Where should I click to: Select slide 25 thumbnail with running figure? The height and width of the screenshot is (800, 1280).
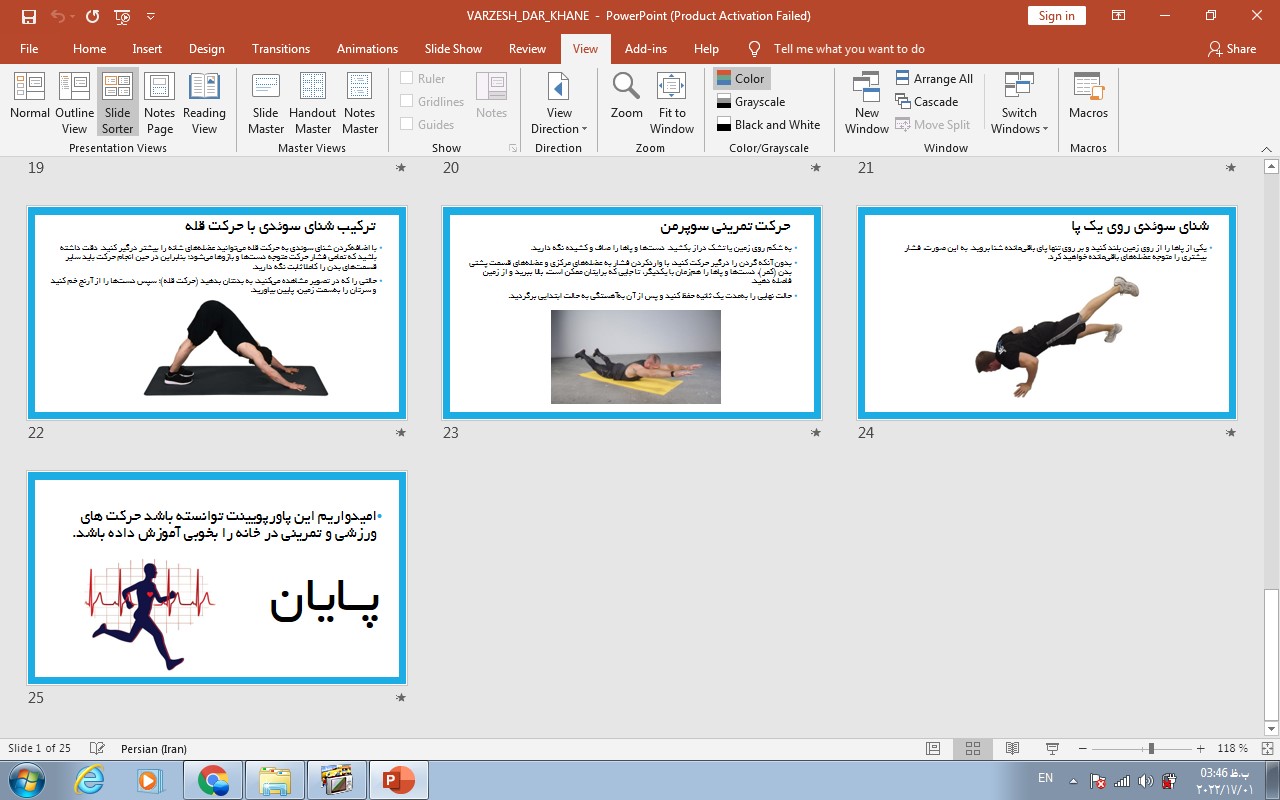pyautogui.click(x=217, y=578)
